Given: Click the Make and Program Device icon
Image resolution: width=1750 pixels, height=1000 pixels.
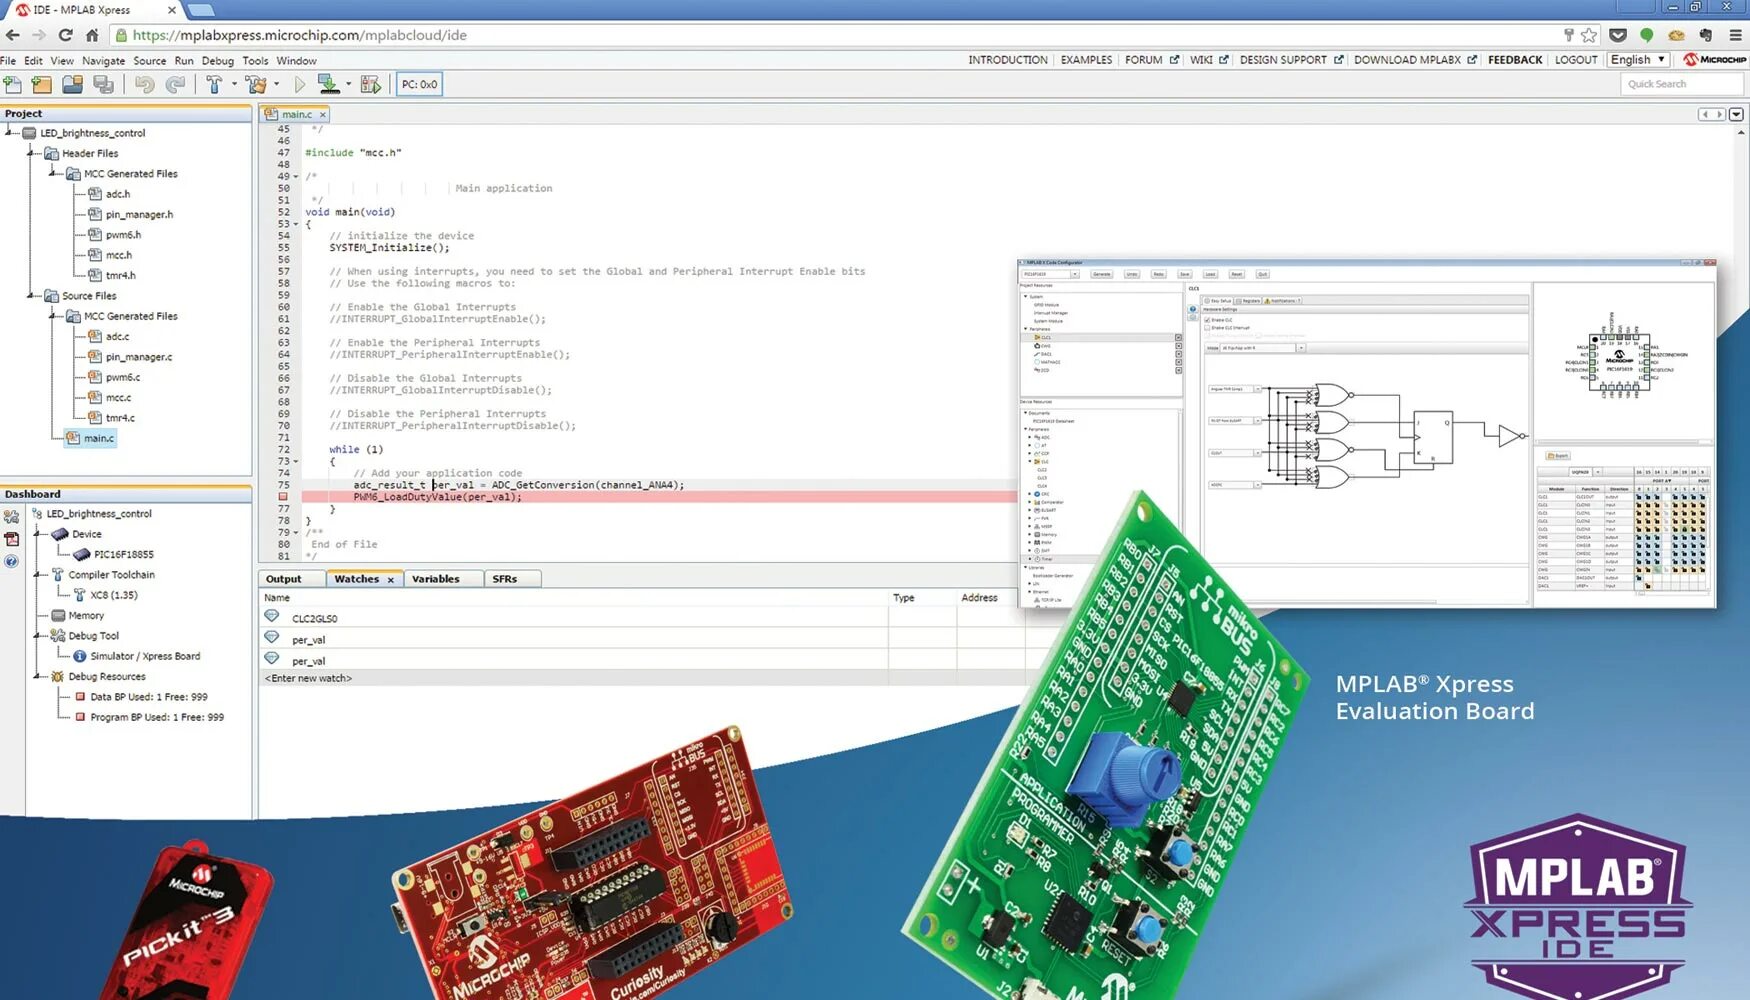Looking at the screenshot, I should click(x=328, y=85).
